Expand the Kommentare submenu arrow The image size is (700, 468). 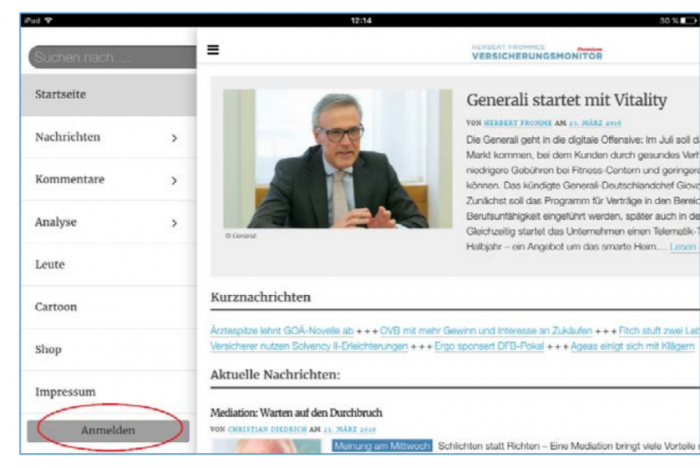(175, 181)
